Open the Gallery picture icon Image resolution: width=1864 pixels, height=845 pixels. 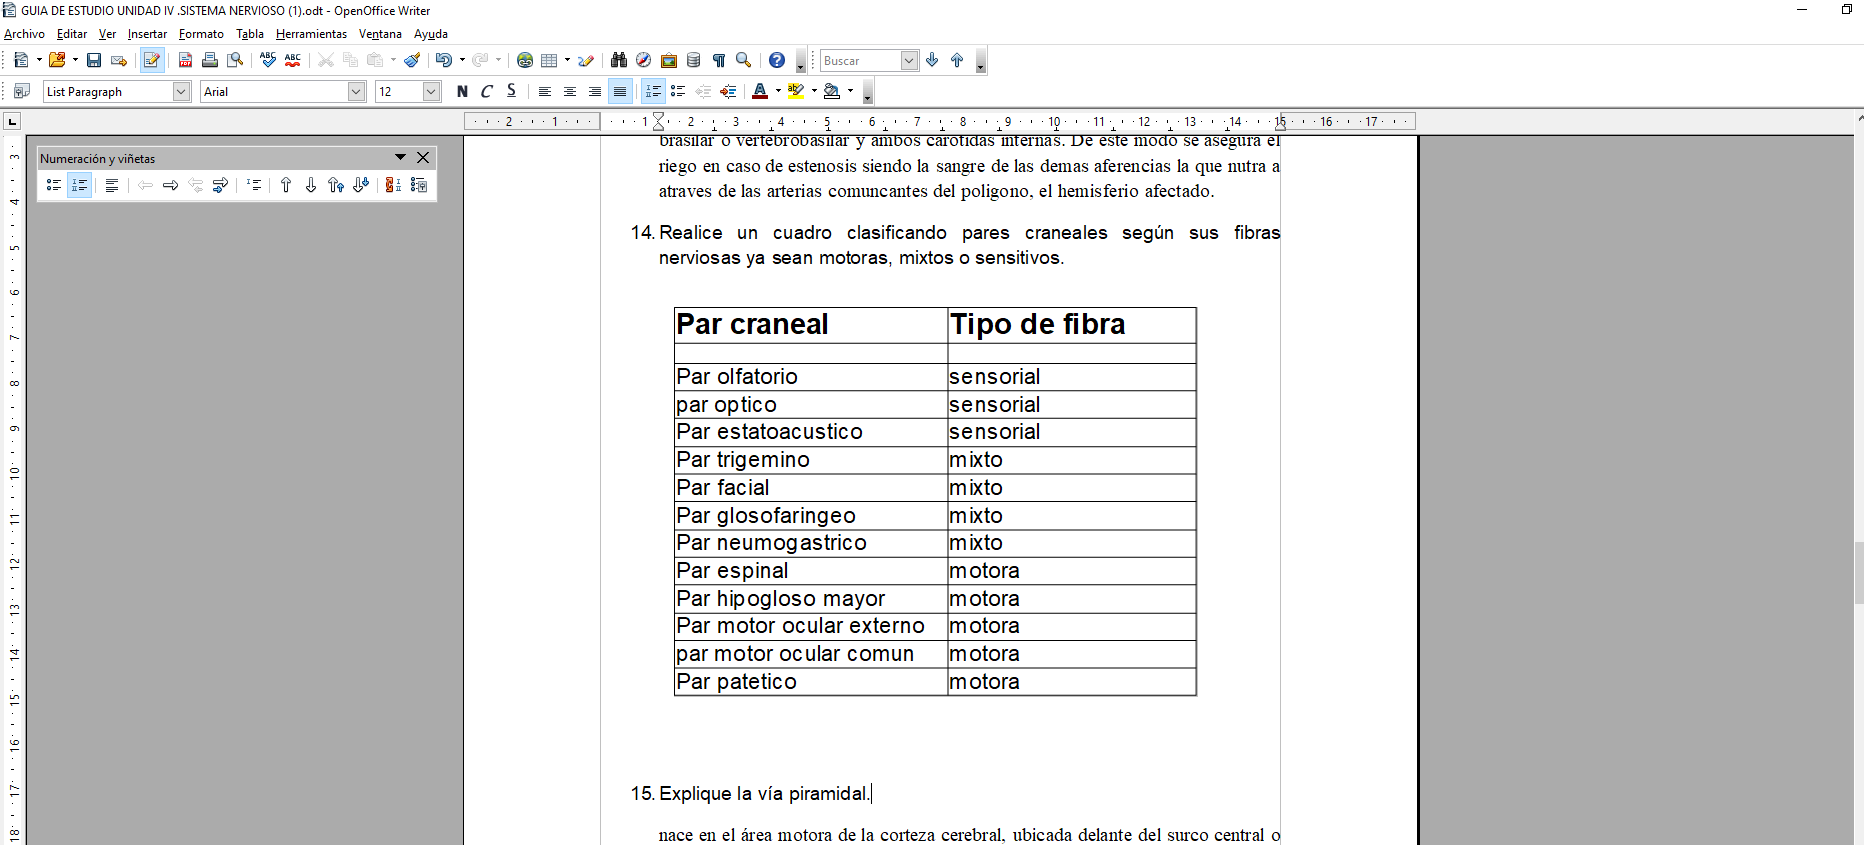coord(669,61)
